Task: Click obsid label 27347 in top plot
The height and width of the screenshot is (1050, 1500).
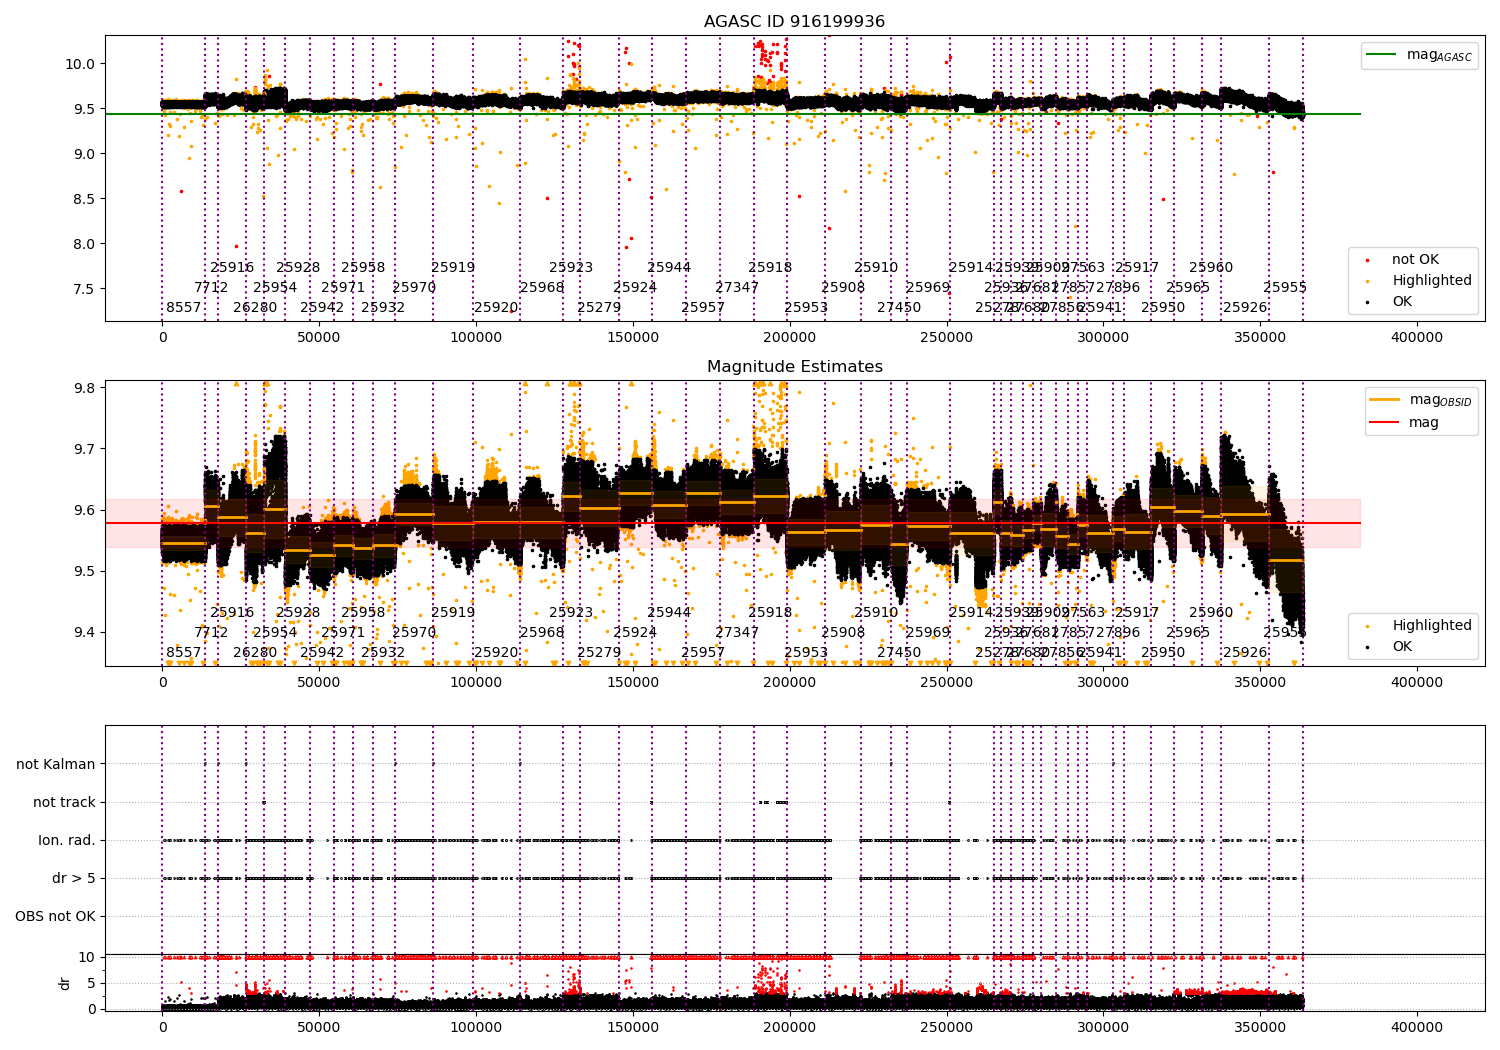Action: pos(737,288)
